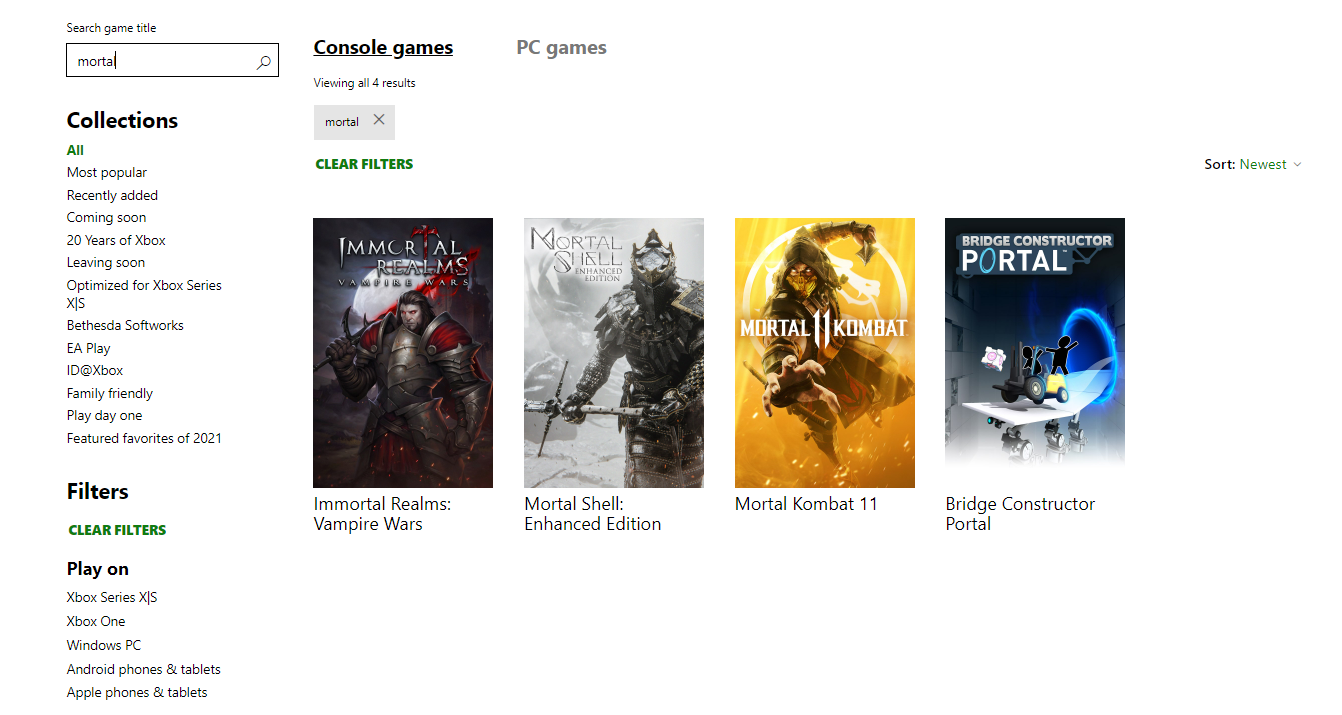The height and width of the screenshot is (715, 1342).
Task: Click the search magnifier icon
Action: click(264, 62)
